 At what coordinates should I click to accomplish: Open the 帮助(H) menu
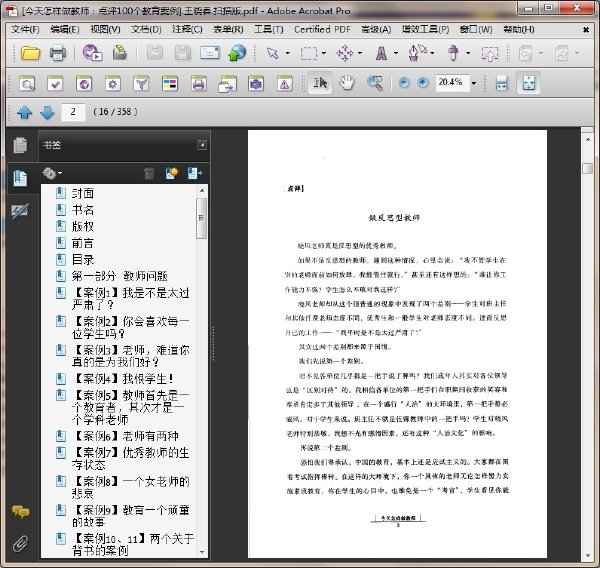(x=519, y=29)
